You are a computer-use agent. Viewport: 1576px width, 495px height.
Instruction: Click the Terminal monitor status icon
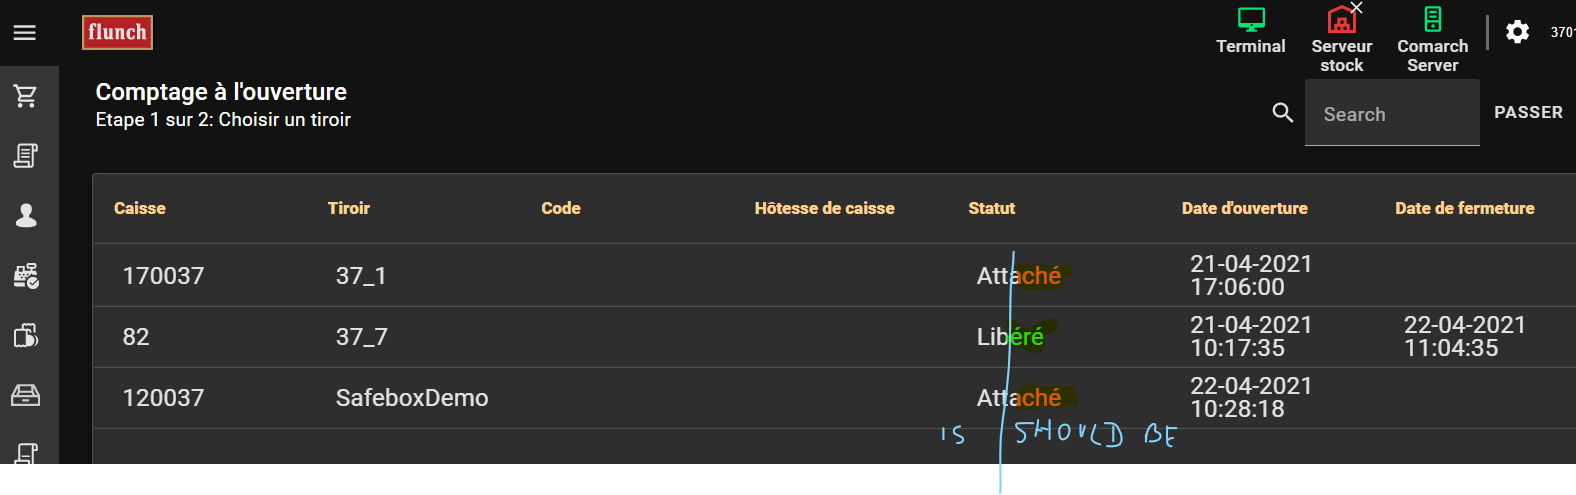pyautogui.click(x=1251, y=20)
